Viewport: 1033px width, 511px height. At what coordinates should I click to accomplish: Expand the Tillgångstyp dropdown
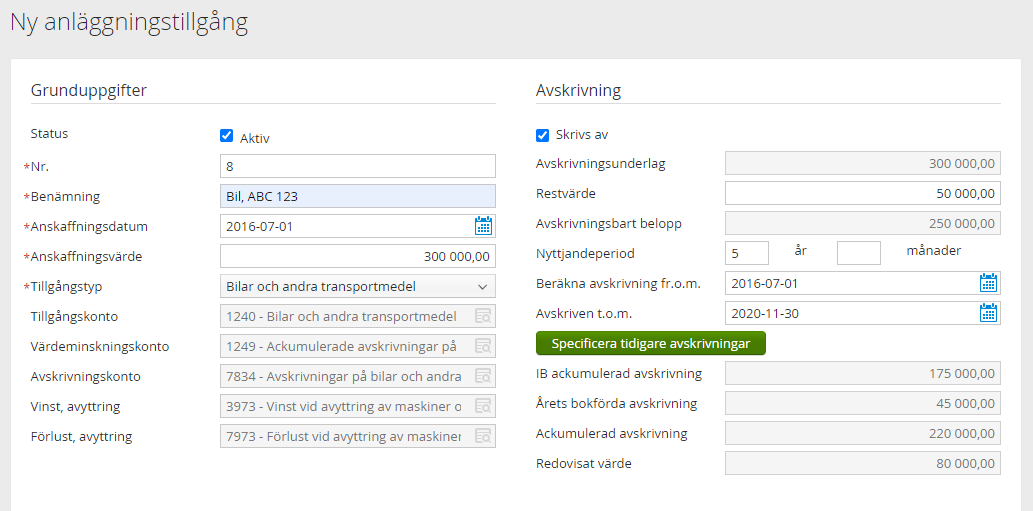[x=357, y=286]
